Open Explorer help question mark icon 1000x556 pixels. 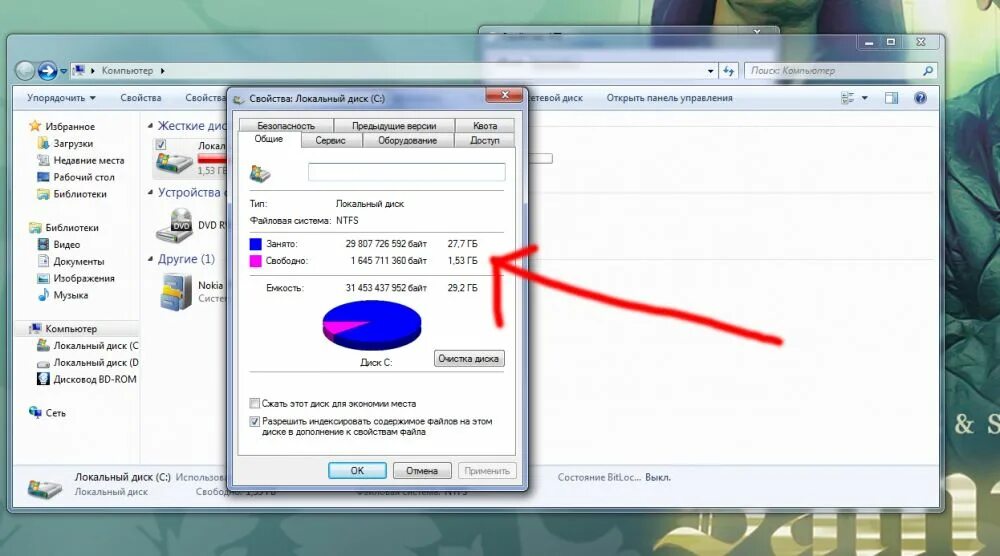point(920,98)
